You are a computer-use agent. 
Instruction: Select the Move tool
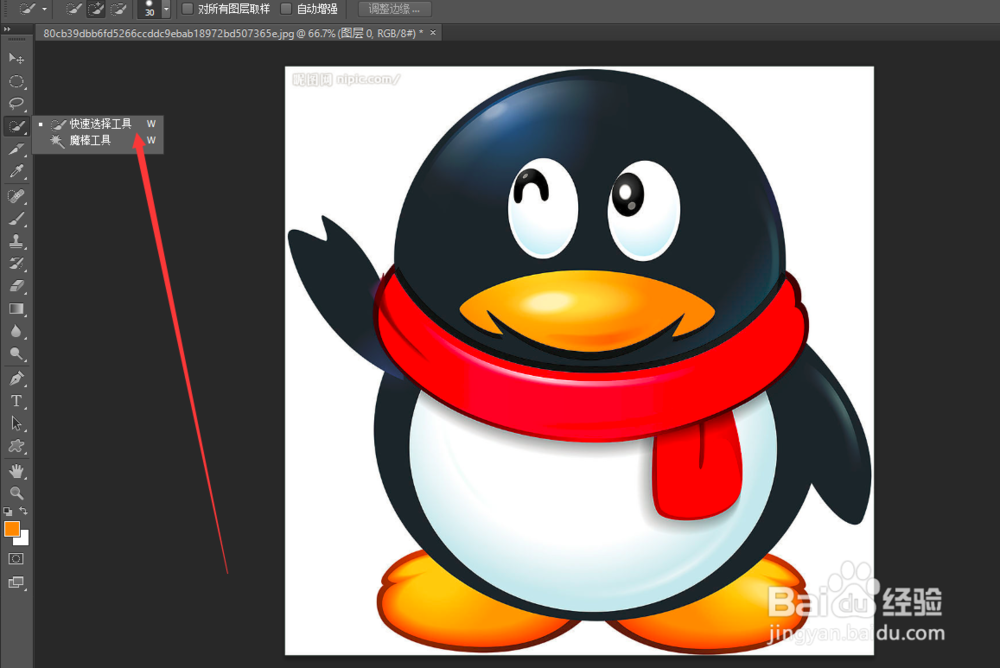pos(16,59)
